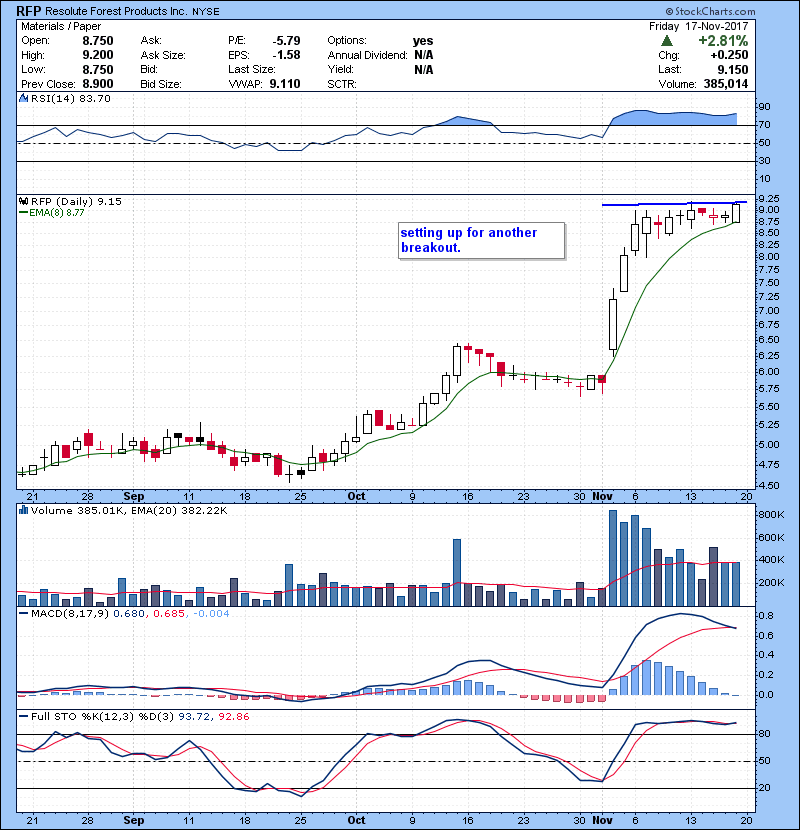Click the Sep label on bottom date axis
Image resolution: width=800 pixels, height=830 pixels.
point(133,820)
